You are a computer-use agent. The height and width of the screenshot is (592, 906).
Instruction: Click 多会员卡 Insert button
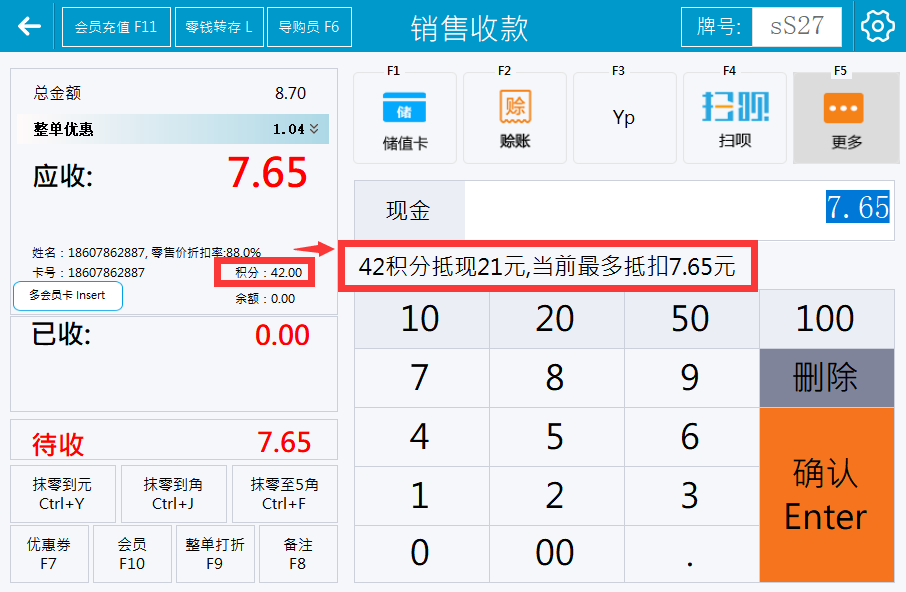click(67, 296)
